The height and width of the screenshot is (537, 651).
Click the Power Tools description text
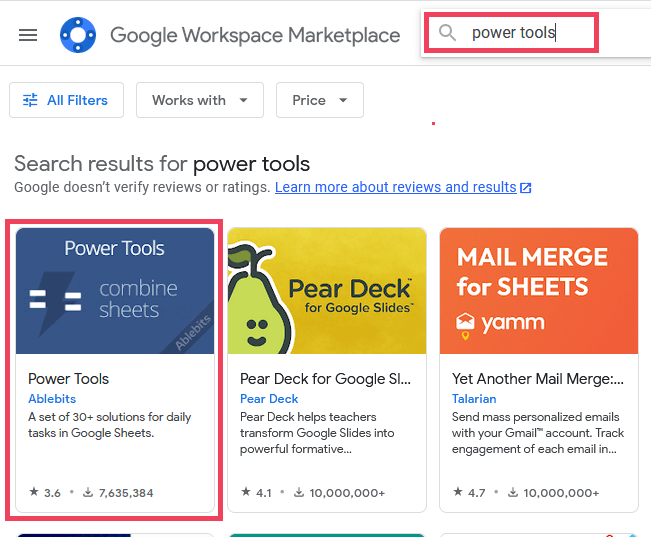click(x=110, y=425)
